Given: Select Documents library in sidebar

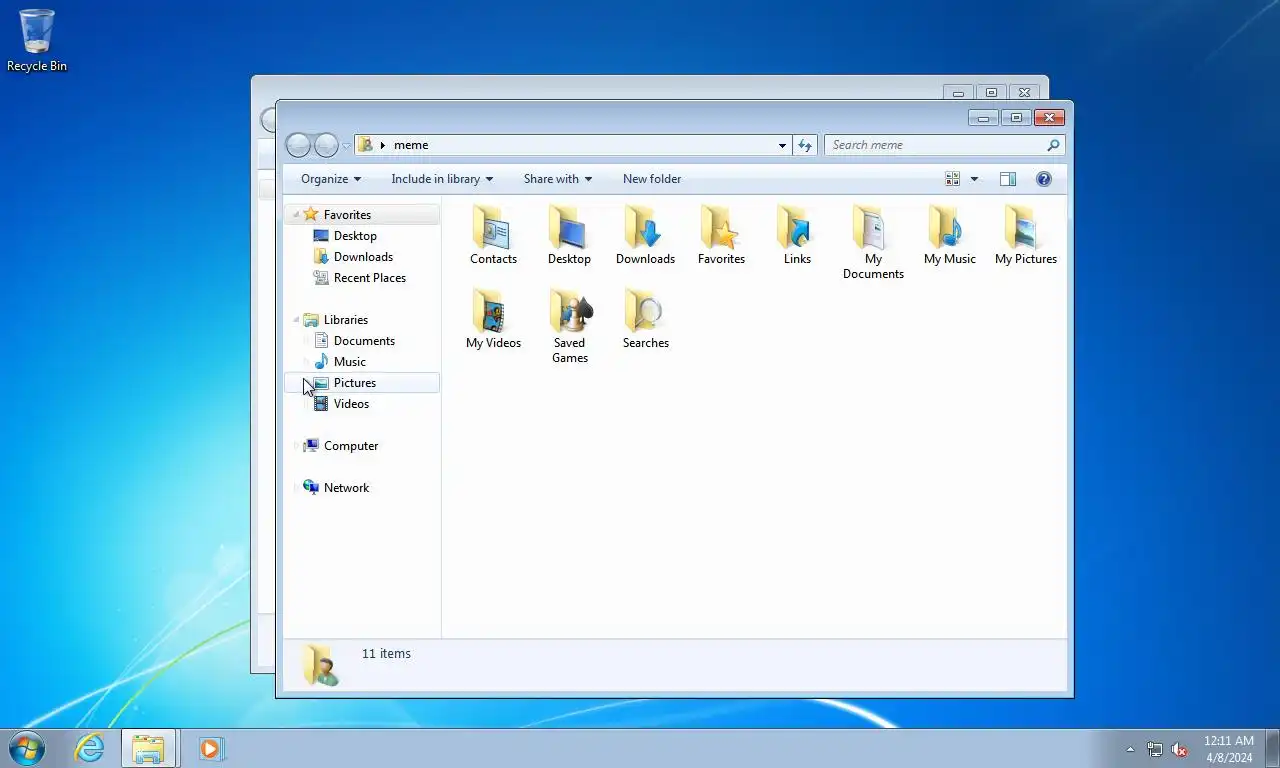Looking at the screenshot, I should pos(364,341).
